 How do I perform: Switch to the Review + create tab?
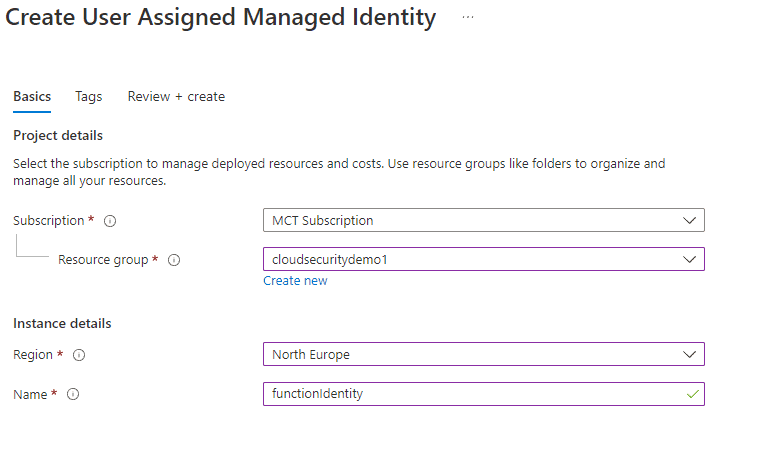(x=176, y=96)
